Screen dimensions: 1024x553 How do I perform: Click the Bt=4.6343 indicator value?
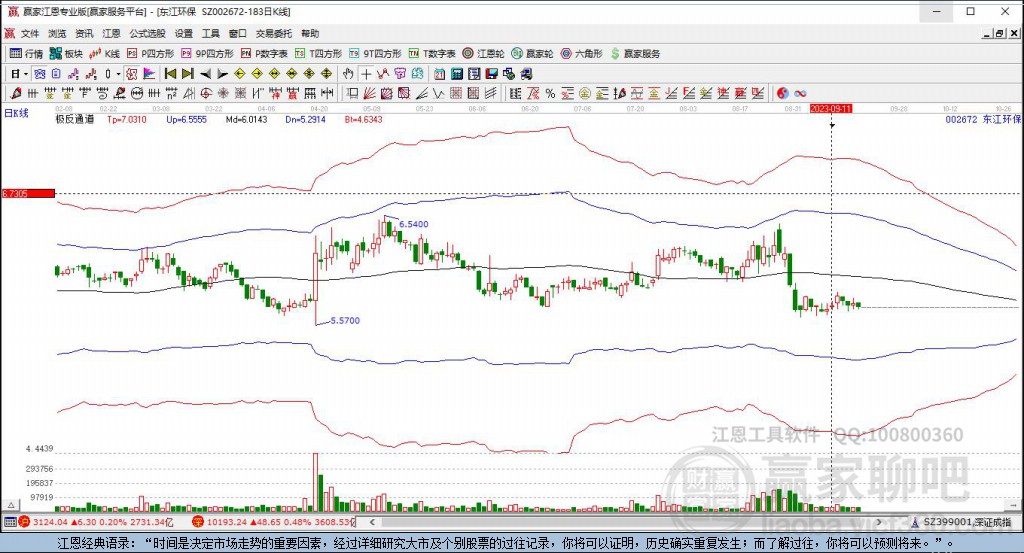363,119
